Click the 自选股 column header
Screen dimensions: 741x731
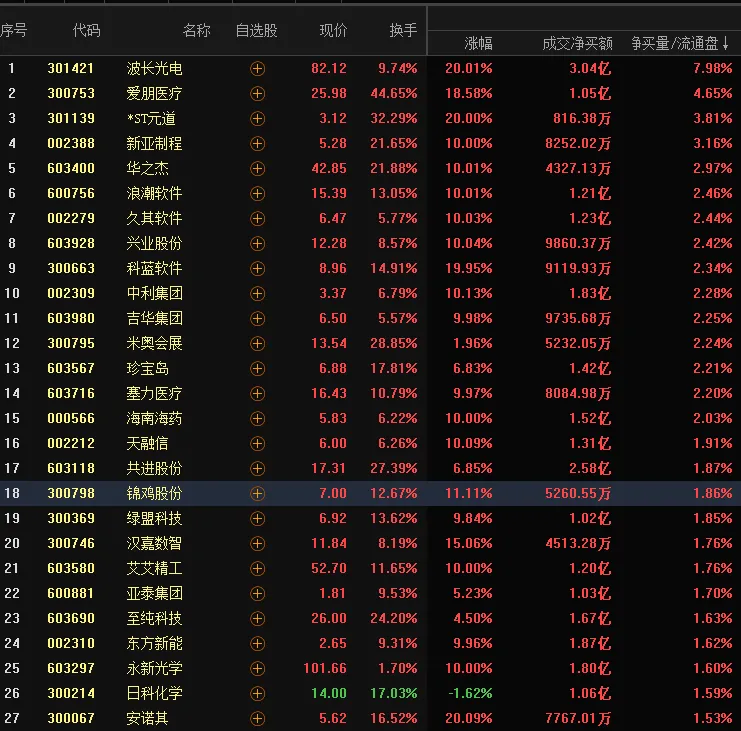[x=257, y=30]
